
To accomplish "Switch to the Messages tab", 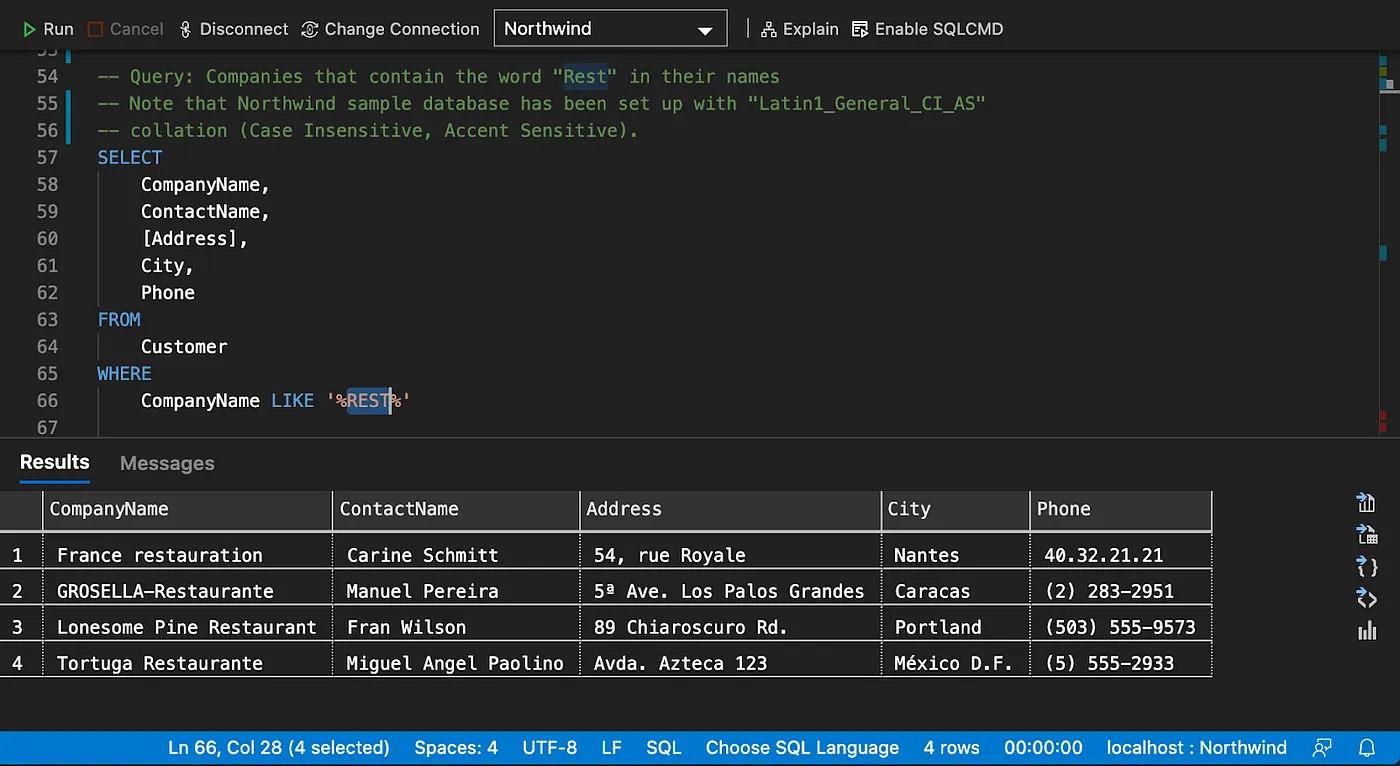I will [x=167, y=463].
